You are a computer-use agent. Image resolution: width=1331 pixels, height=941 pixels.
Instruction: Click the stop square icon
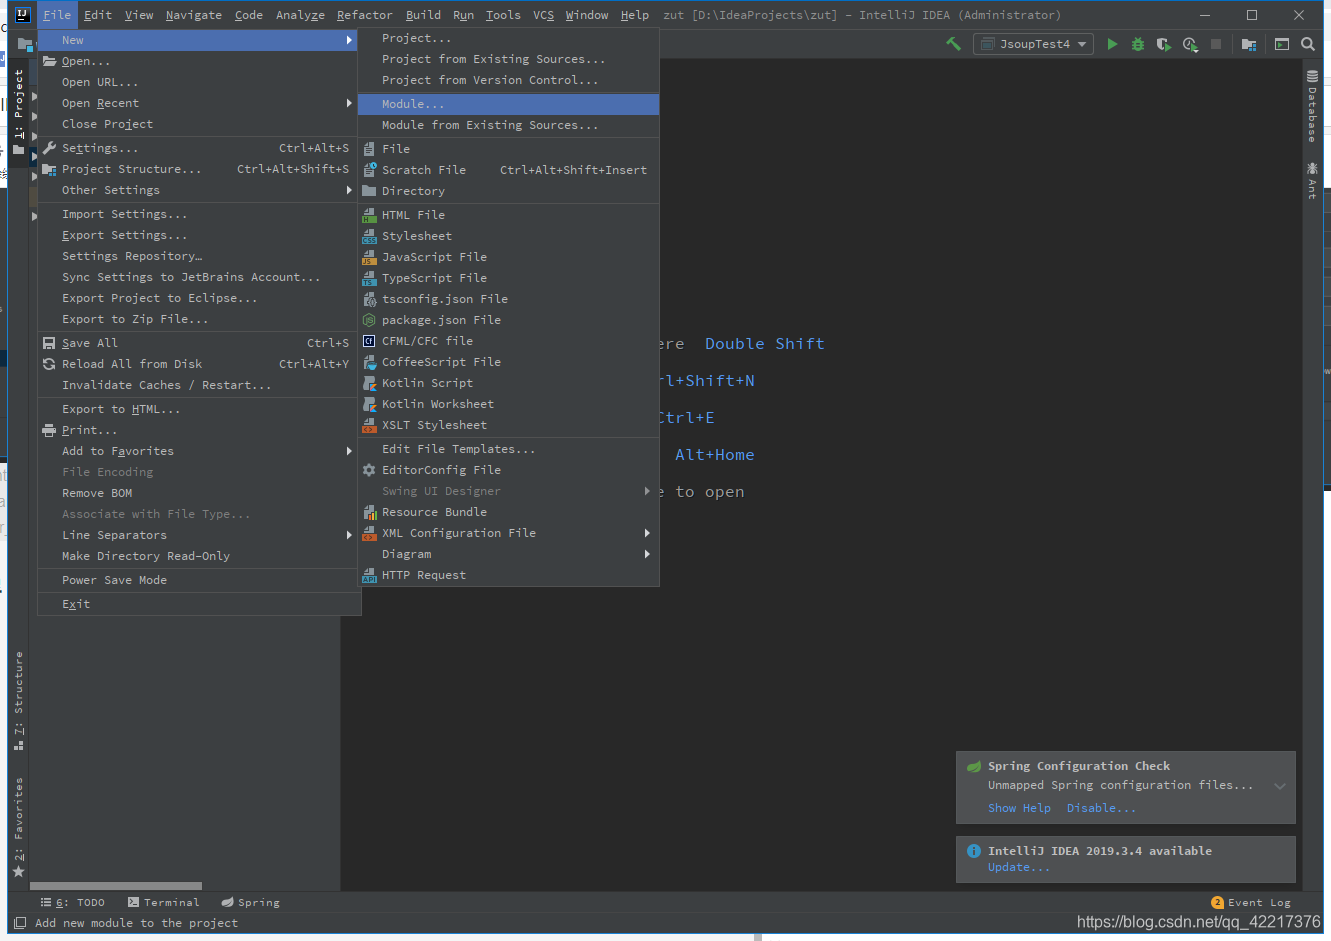point(1216,44)
